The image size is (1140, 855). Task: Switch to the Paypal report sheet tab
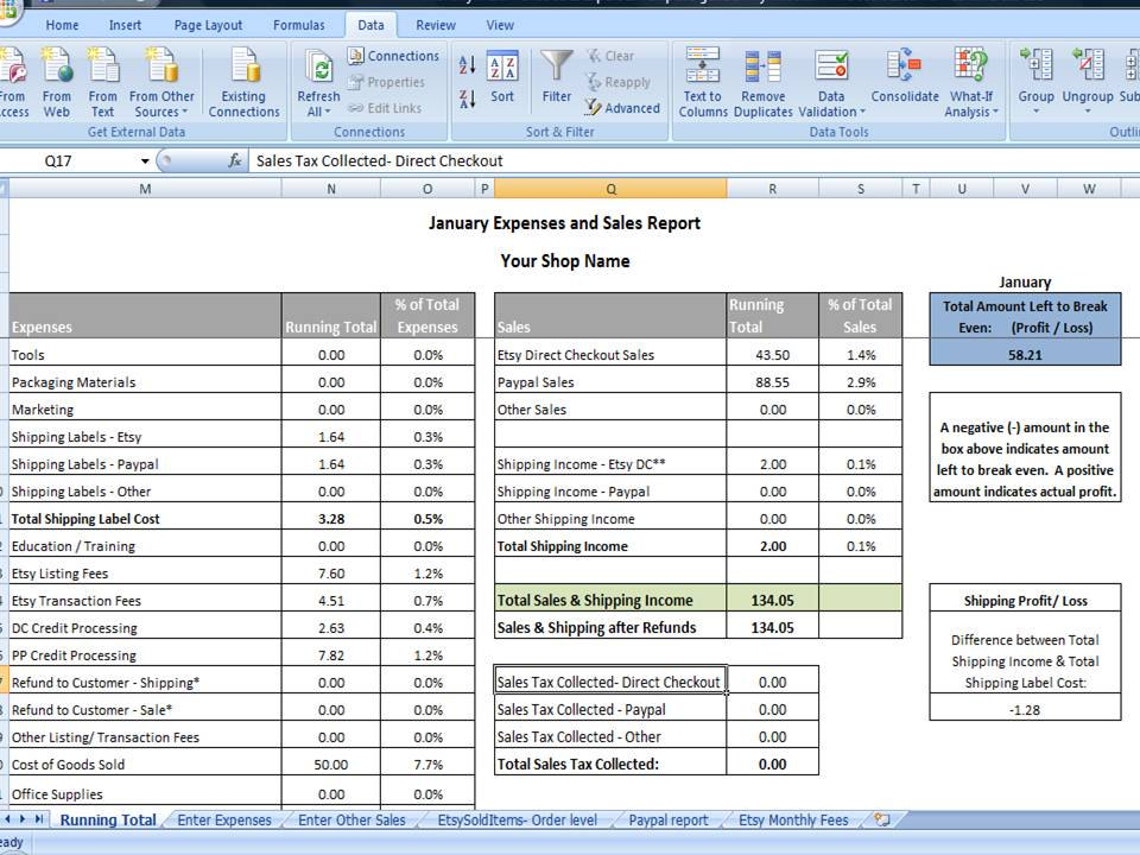pos(668,819)
